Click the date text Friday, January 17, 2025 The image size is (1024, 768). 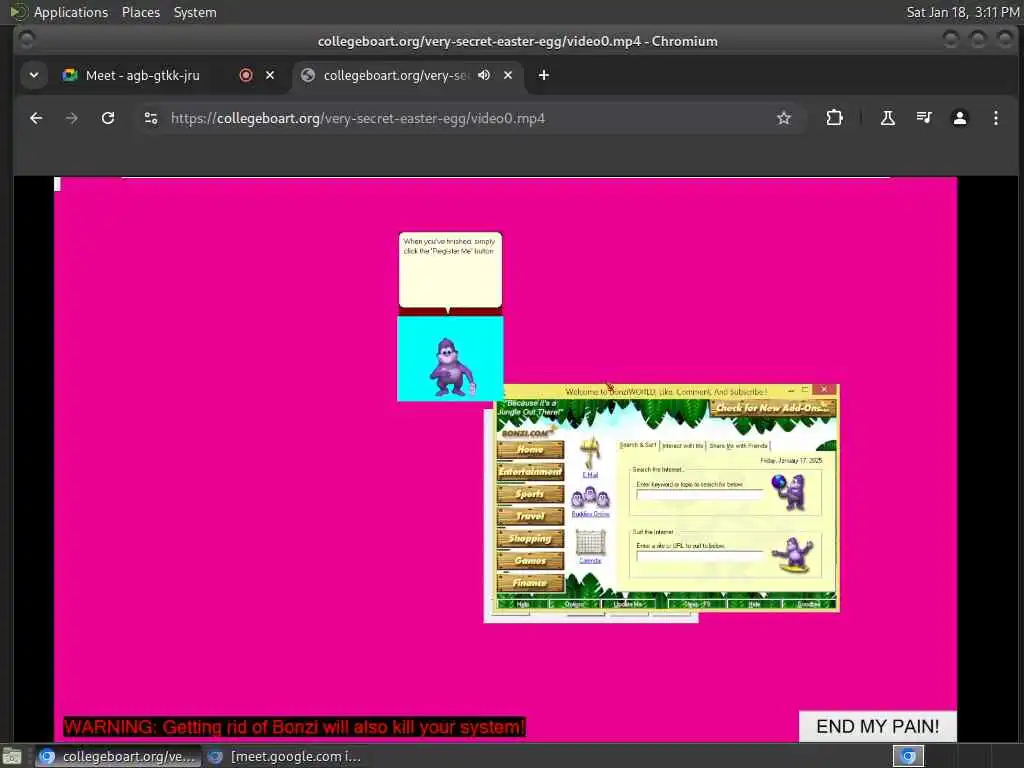791,460
